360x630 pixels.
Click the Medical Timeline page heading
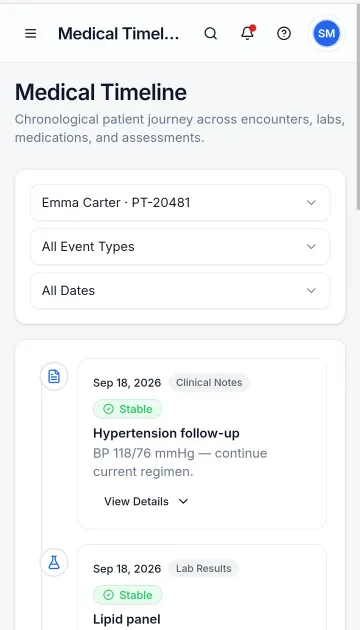click(101, 92)
